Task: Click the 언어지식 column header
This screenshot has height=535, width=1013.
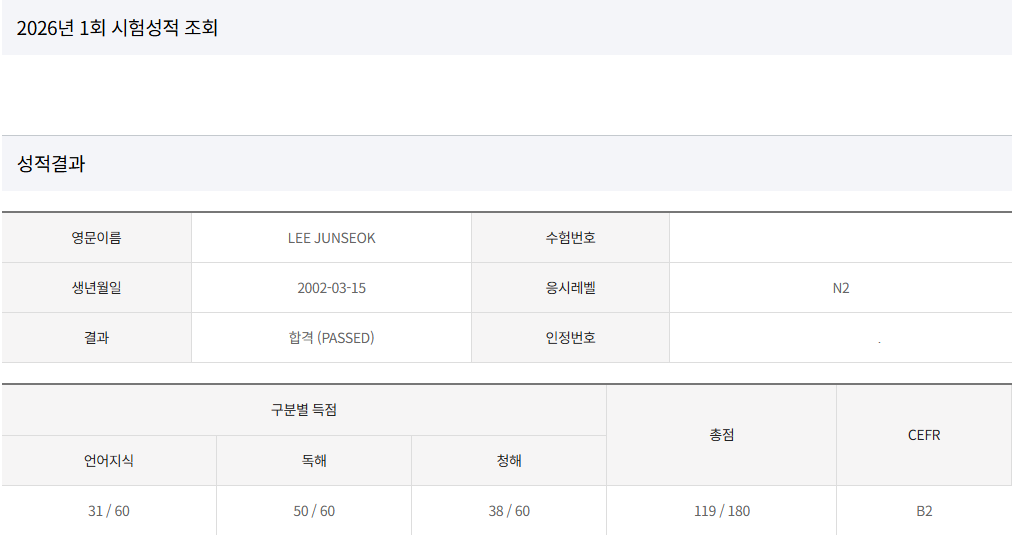Action: coord(109,461)
